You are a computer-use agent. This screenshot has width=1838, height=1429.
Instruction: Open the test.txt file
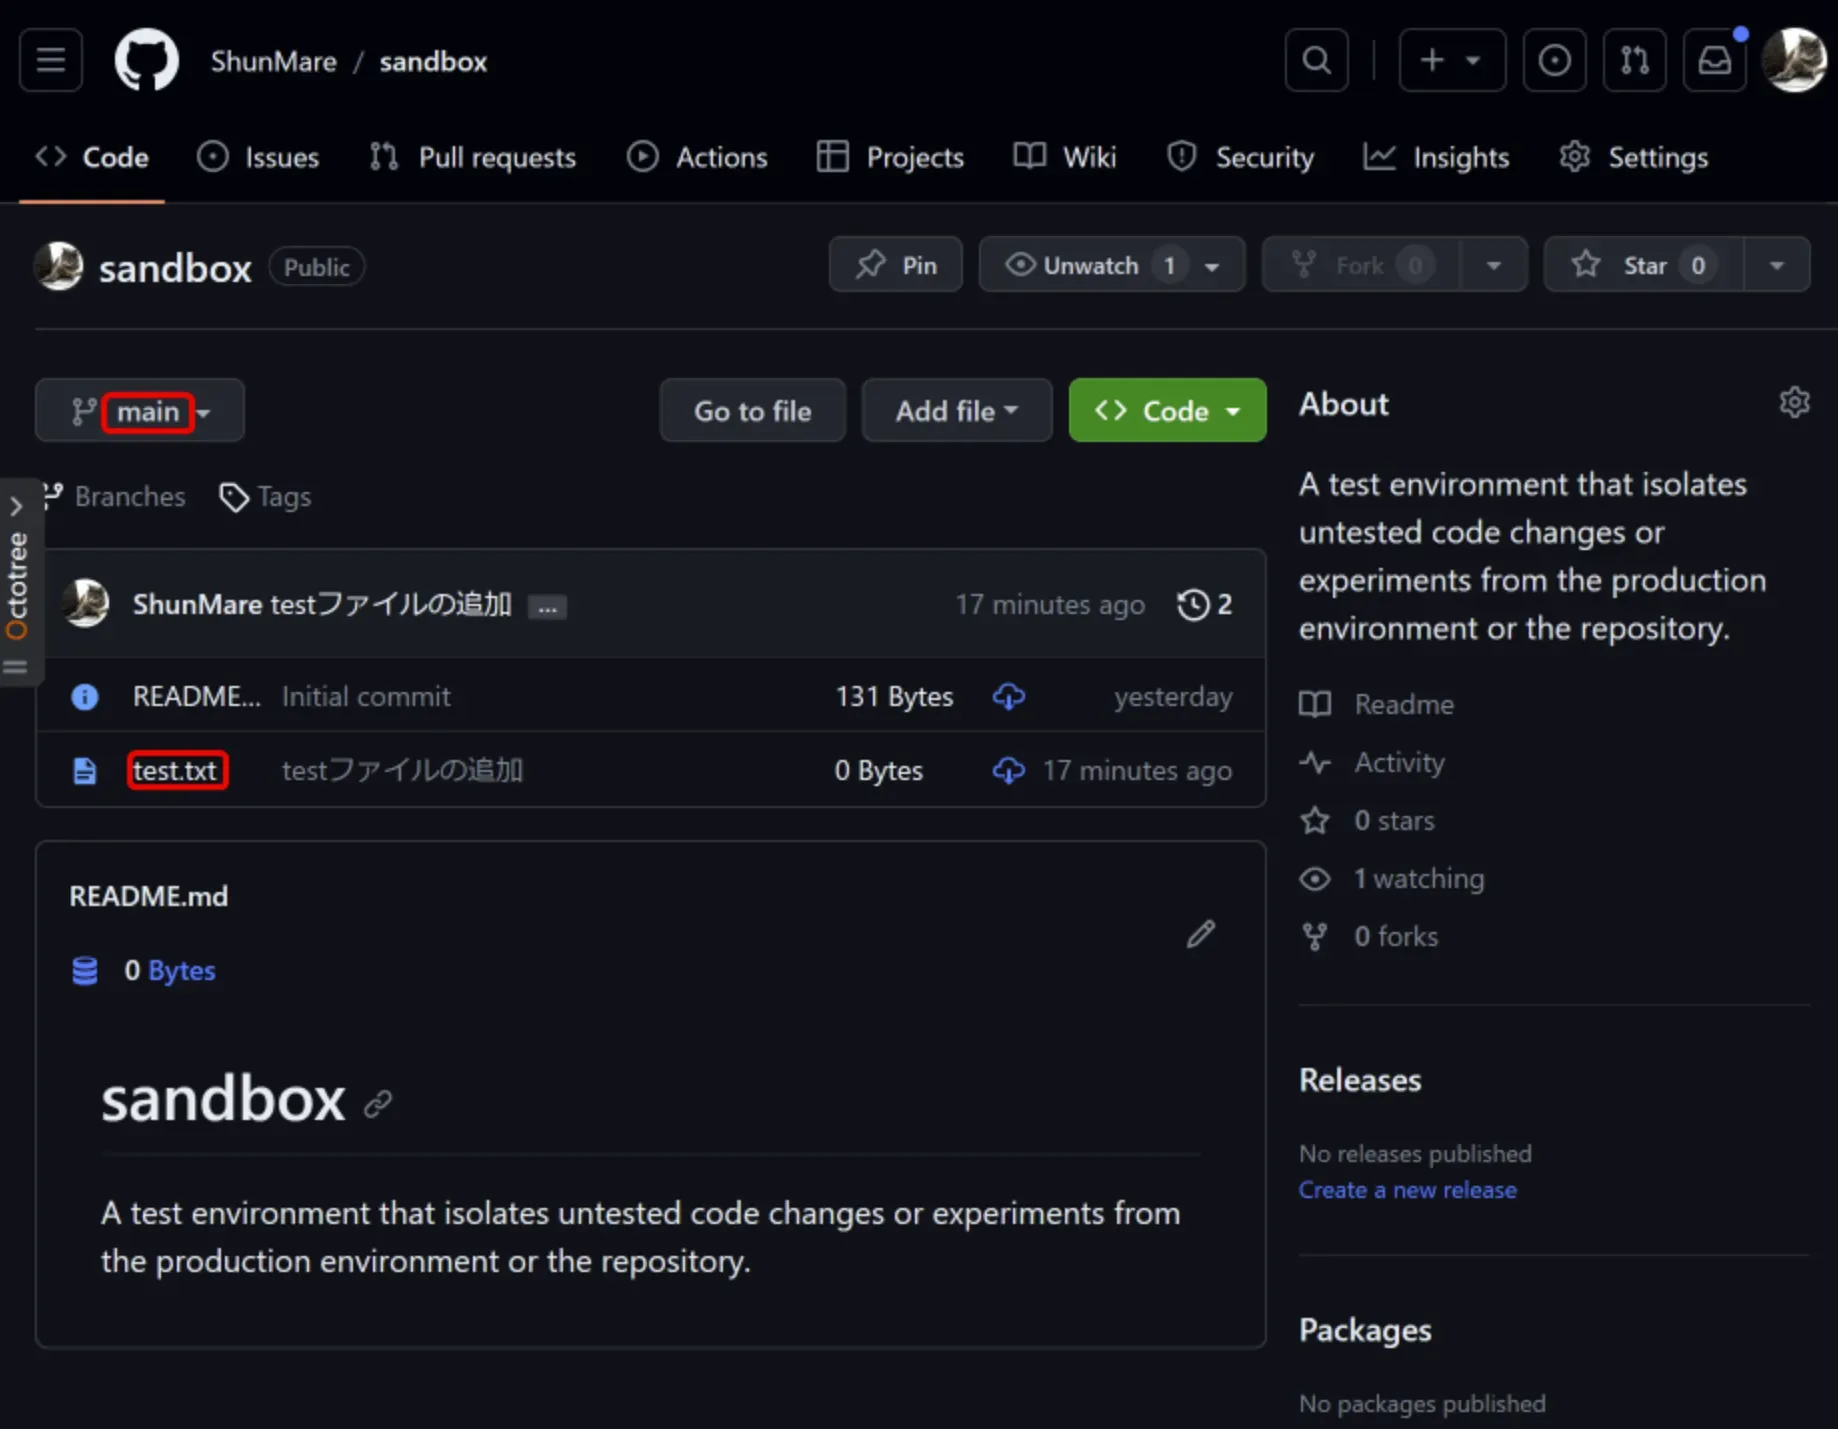[176, 771]
